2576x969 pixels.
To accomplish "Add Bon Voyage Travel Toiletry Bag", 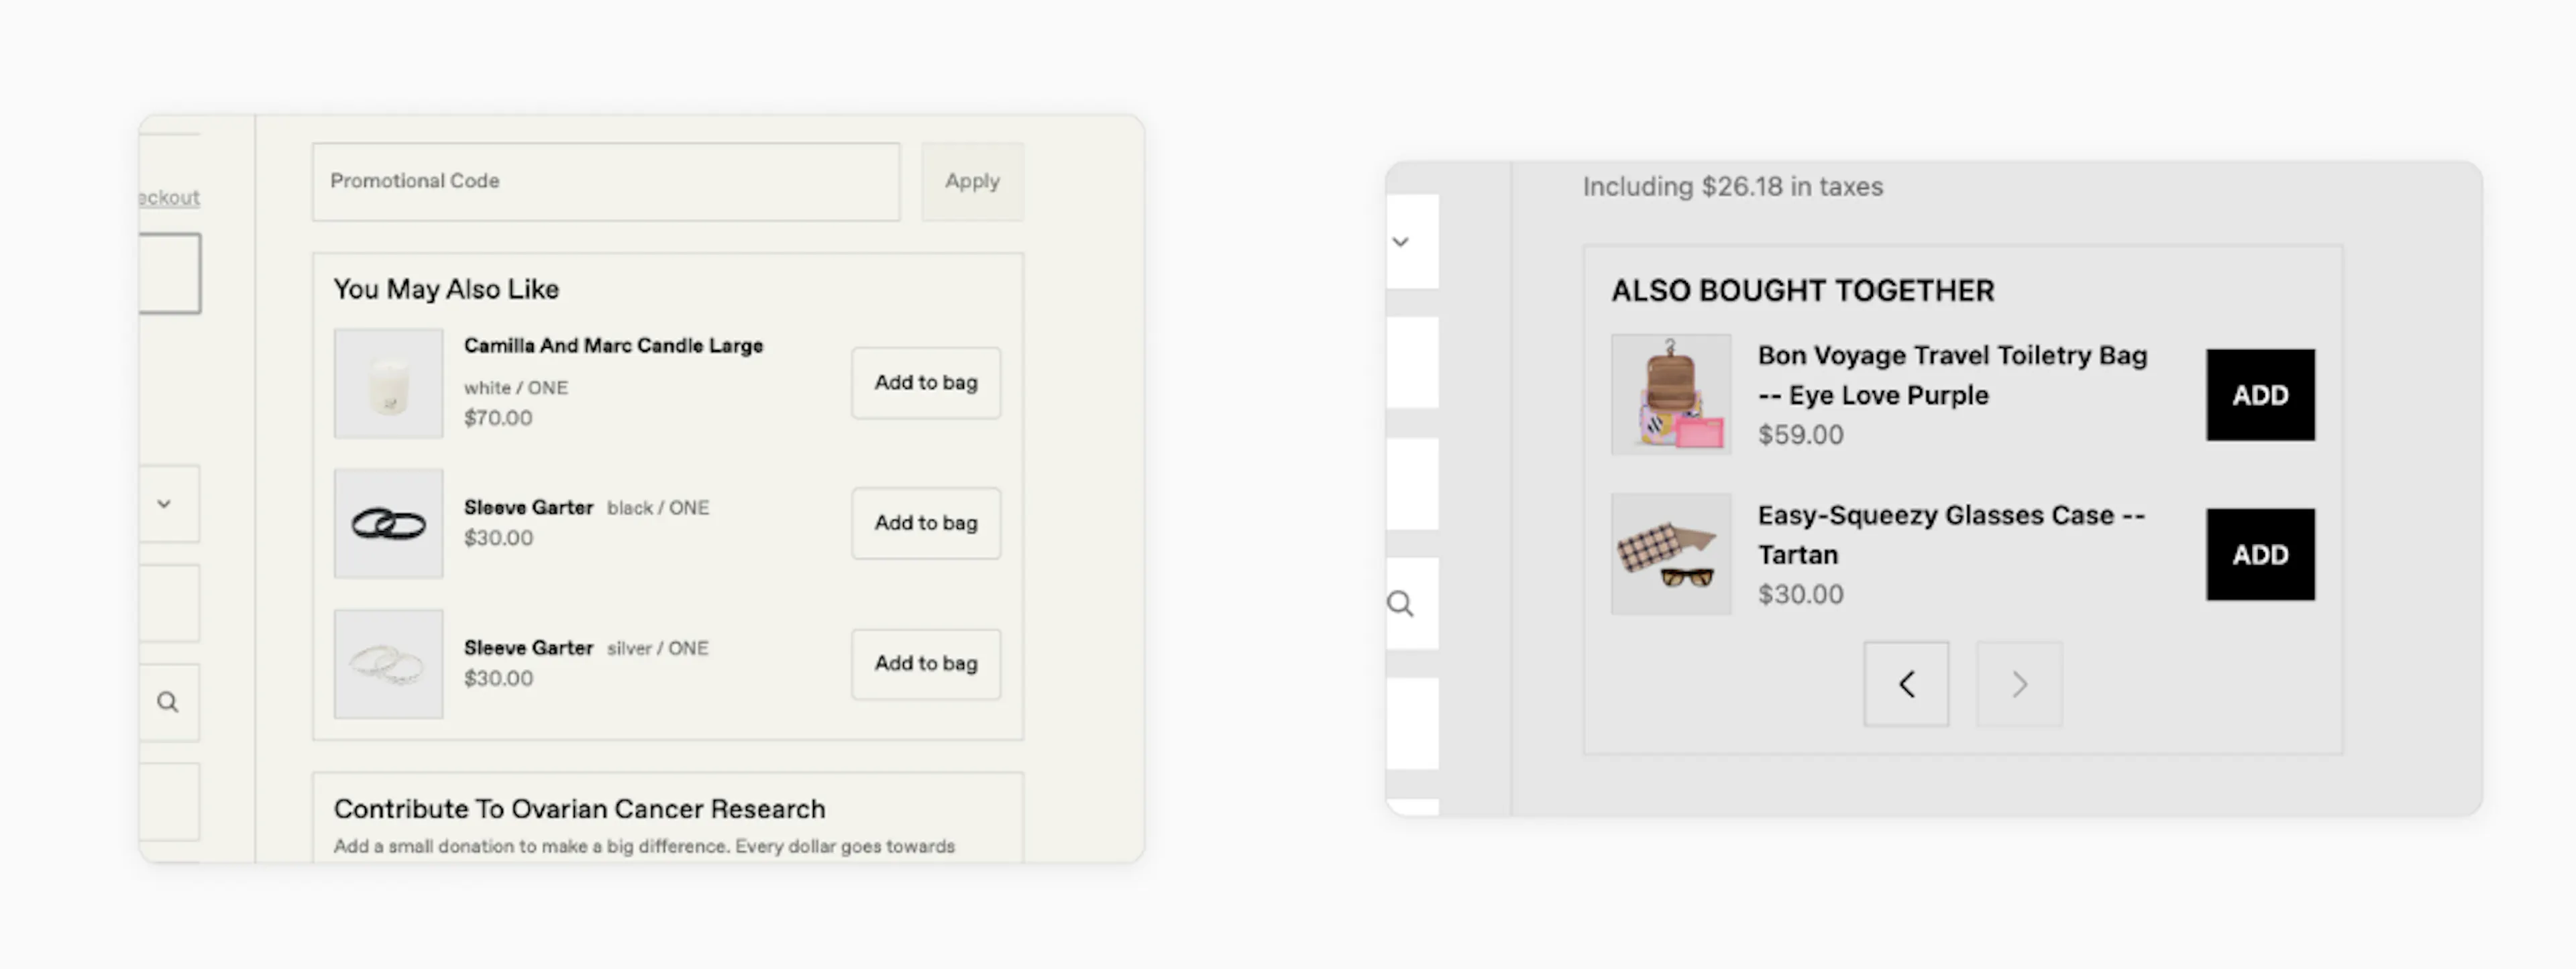I will coord(2260,395).
